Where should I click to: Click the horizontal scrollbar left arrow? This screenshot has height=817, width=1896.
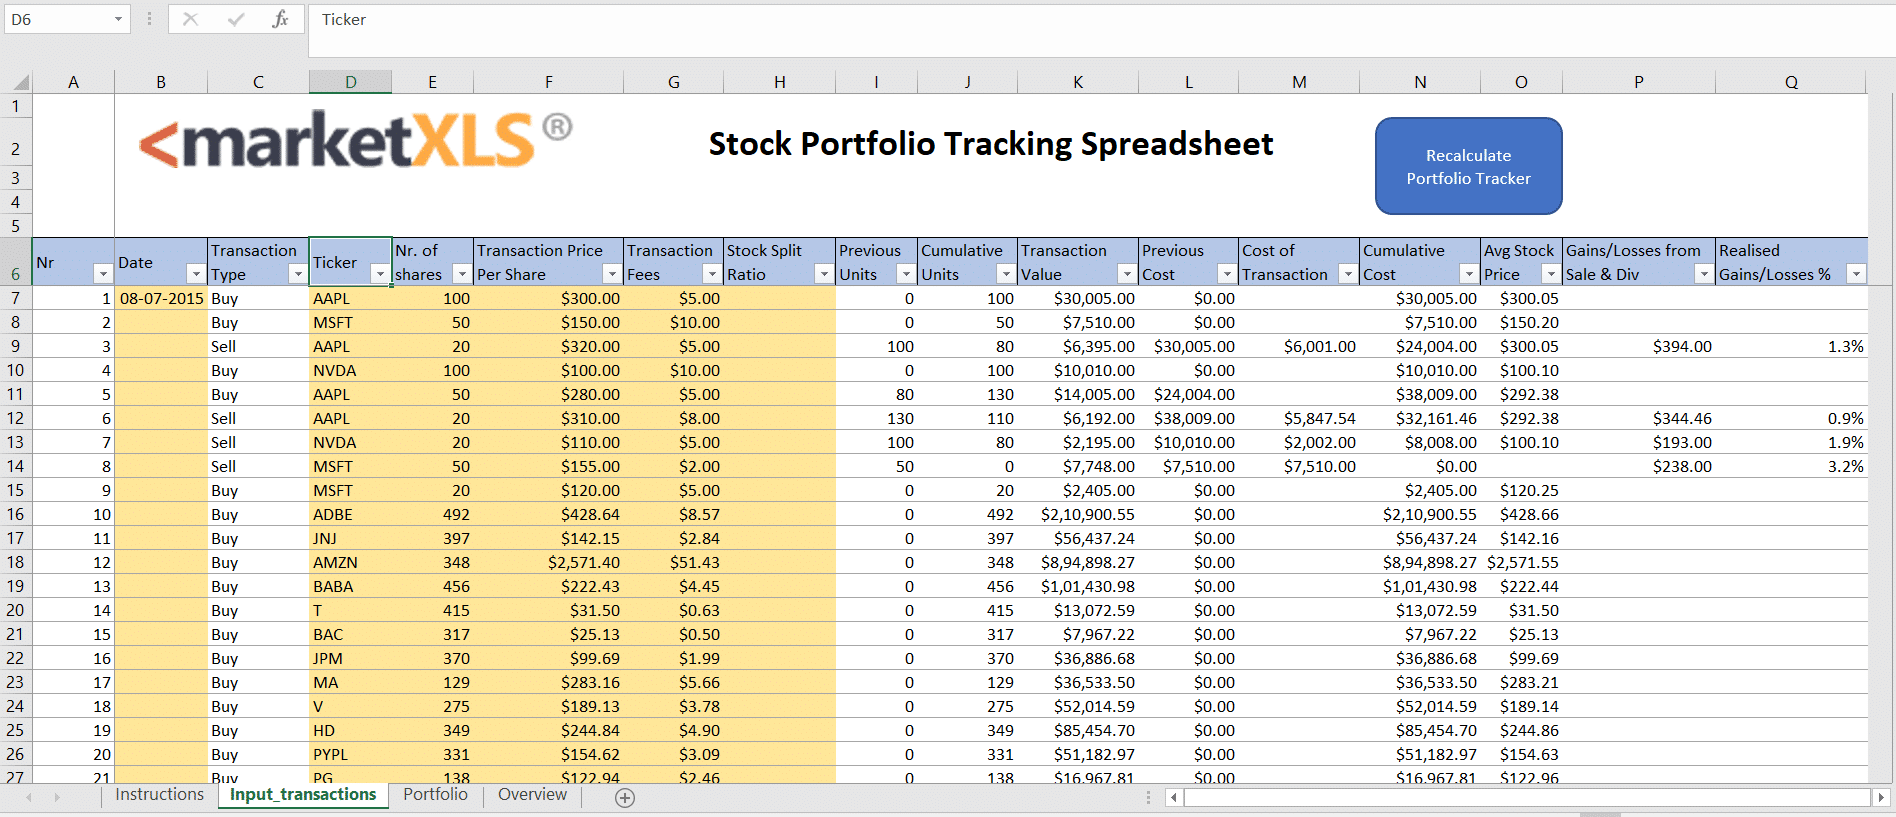[1174, 797]
